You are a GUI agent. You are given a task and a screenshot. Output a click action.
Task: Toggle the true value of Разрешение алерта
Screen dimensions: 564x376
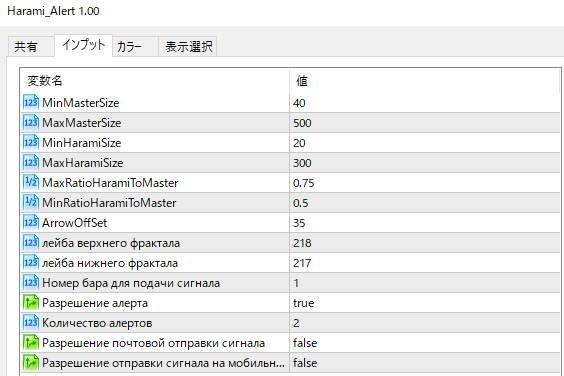pyautogui.click(x=425, y=303)
